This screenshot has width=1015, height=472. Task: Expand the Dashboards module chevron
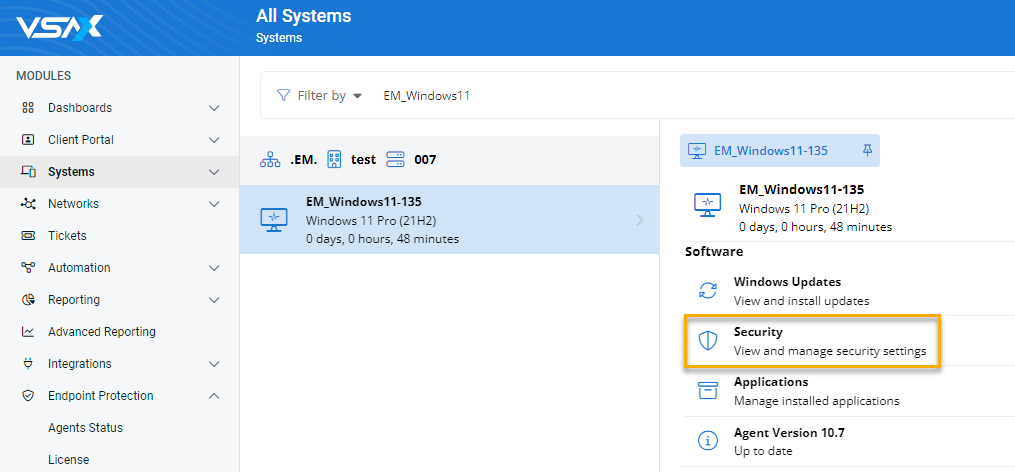point(214,108)
